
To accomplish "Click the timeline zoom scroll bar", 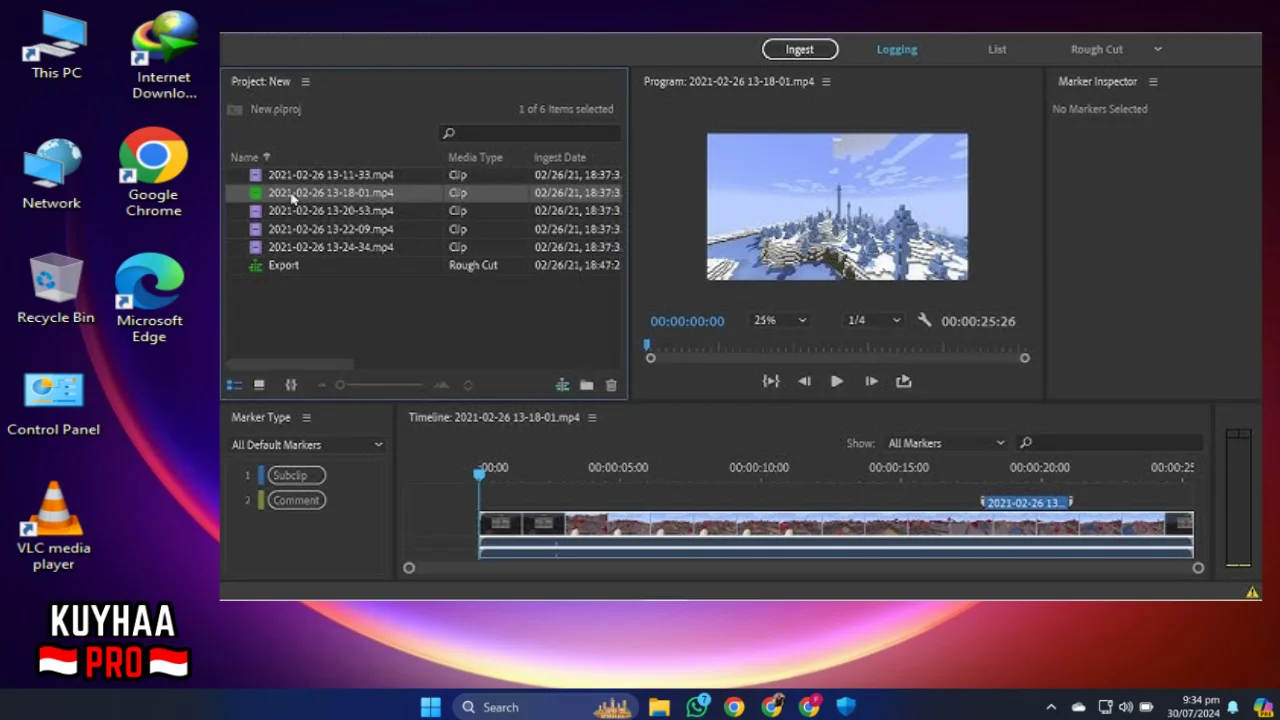I will 804,568.
